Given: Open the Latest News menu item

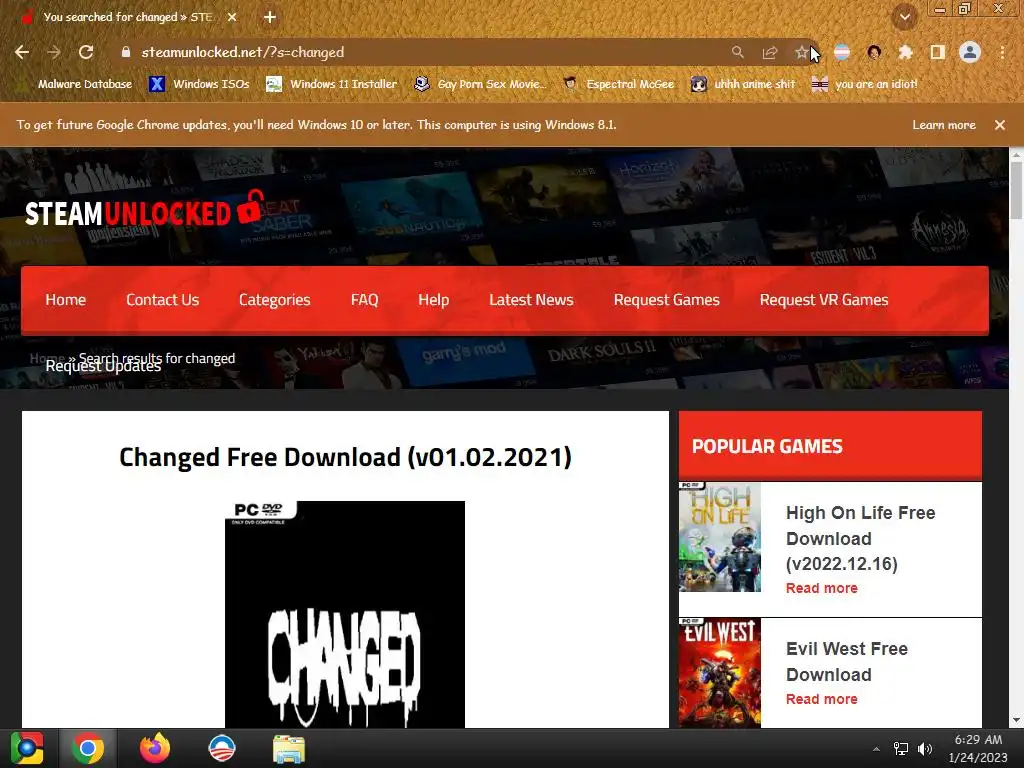Looking at the screenshot, I should (531, 300).
